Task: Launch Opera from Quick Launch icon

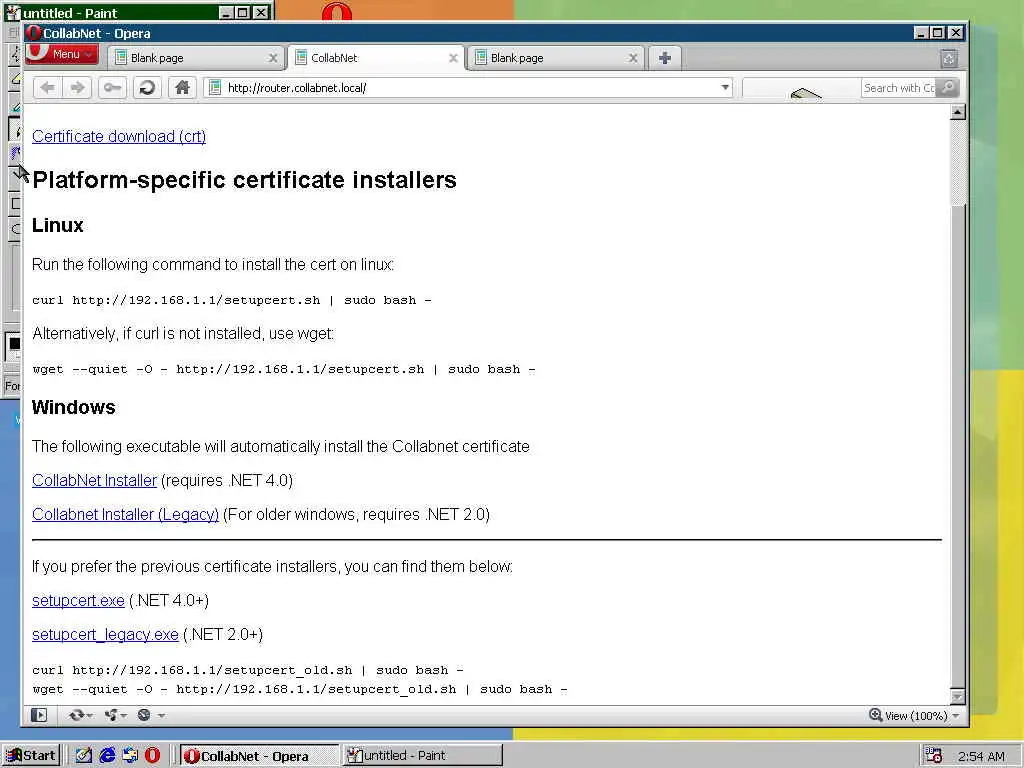Action: [x=152, y=756]
